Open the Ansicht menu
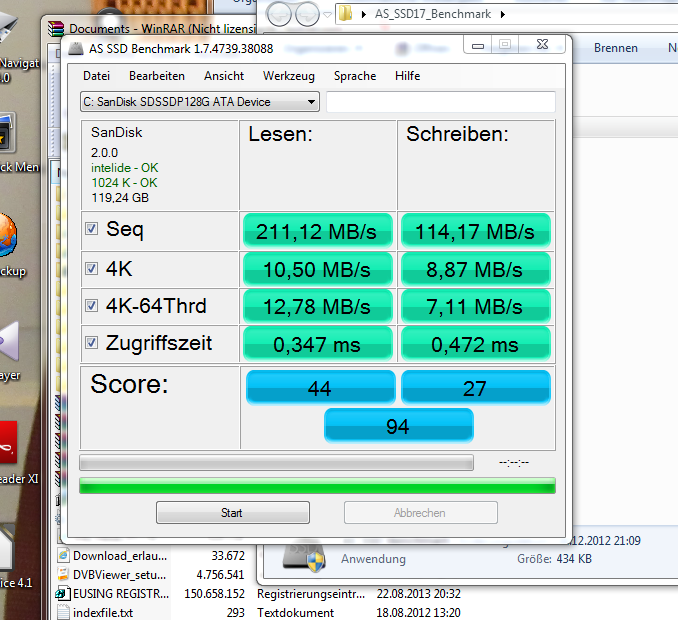This screenshot has width=678, height=620. (224, 76)
